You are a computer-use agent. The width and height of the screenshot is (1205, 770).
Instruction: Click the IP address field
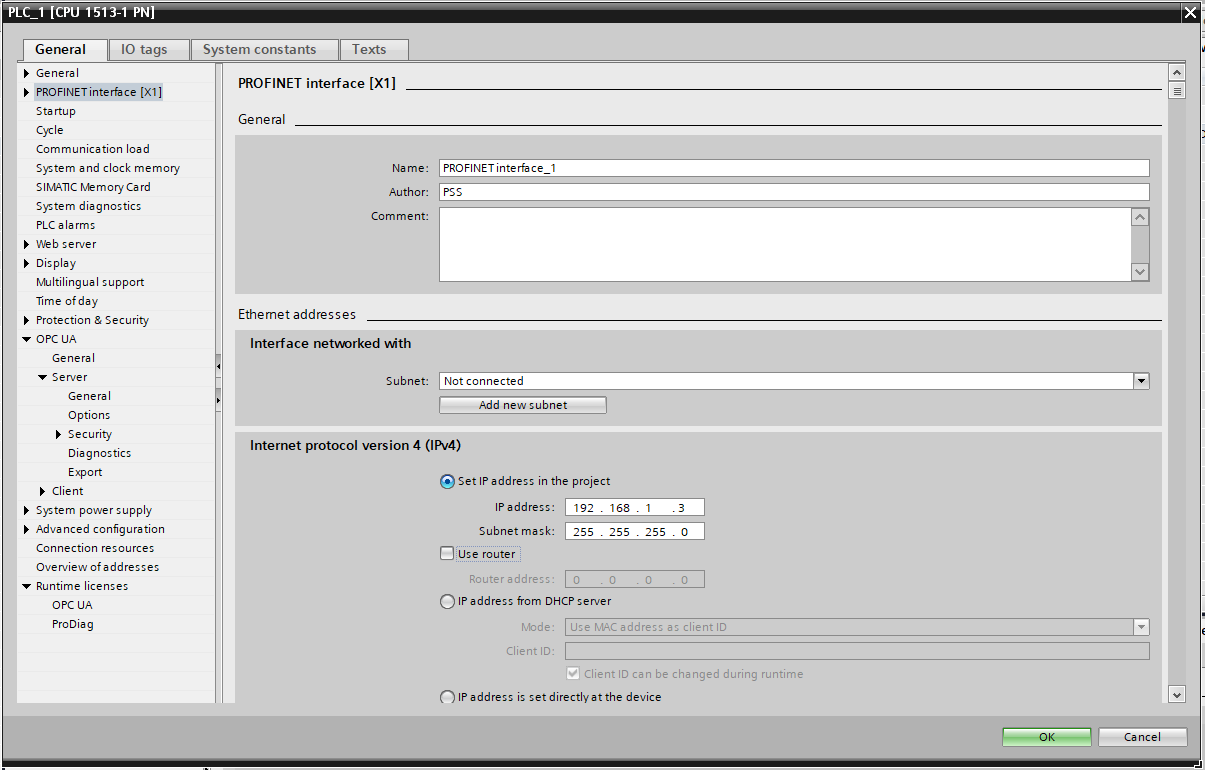[x=635, y=508]
